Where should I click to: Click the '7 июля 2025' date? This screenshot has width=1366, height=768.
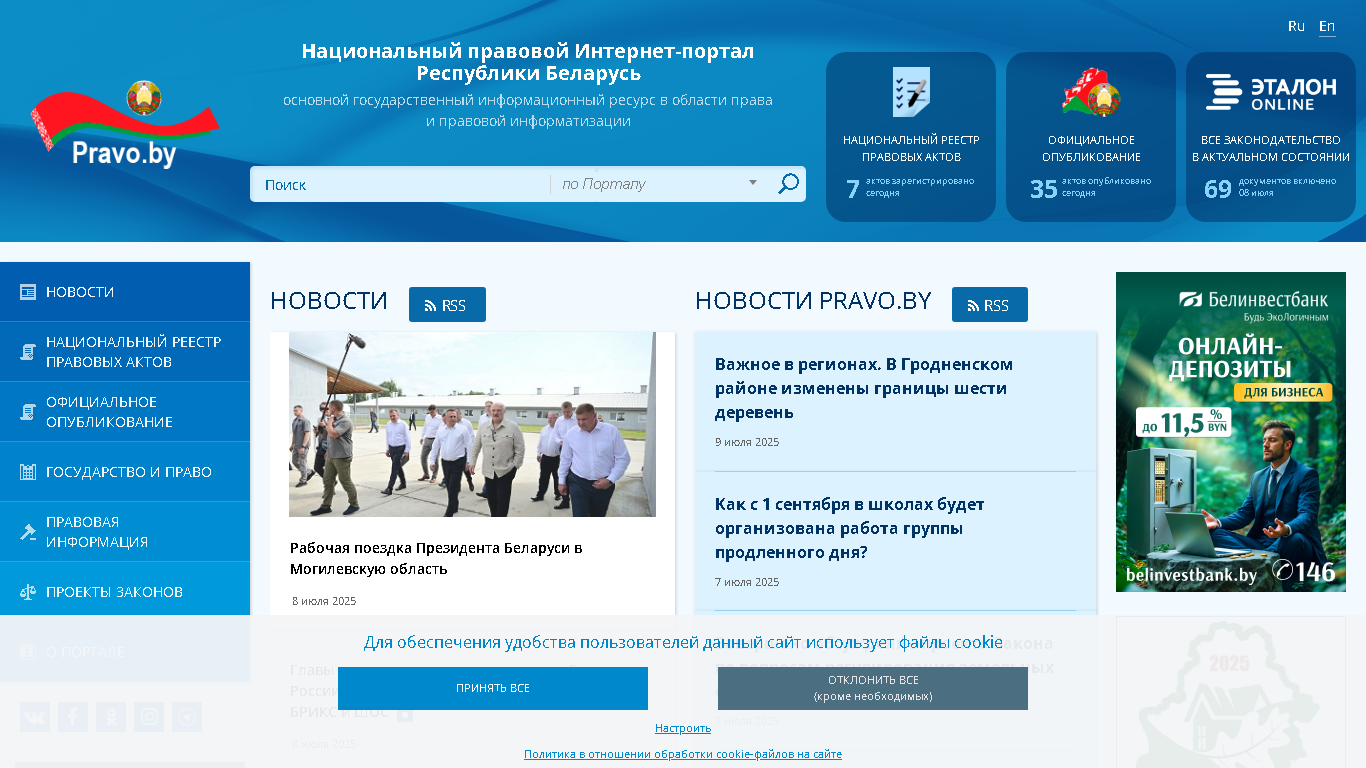point(747,582)
